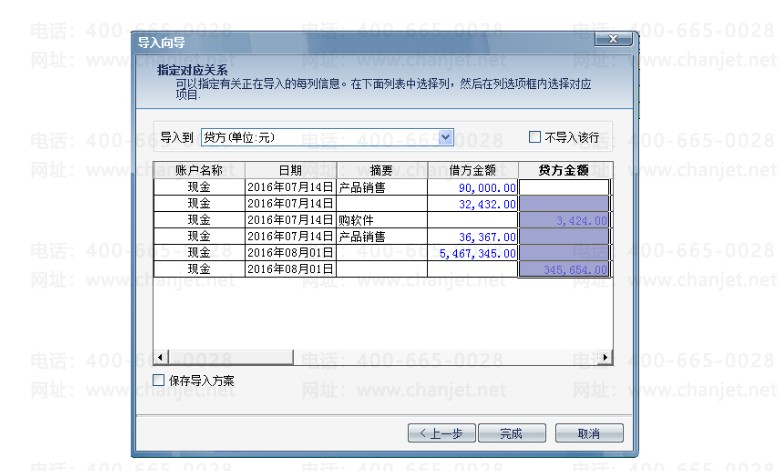Viewport: 779px width, 471px height.
Task: Select the 贷方金额 column header
Action: click(564, 170)
